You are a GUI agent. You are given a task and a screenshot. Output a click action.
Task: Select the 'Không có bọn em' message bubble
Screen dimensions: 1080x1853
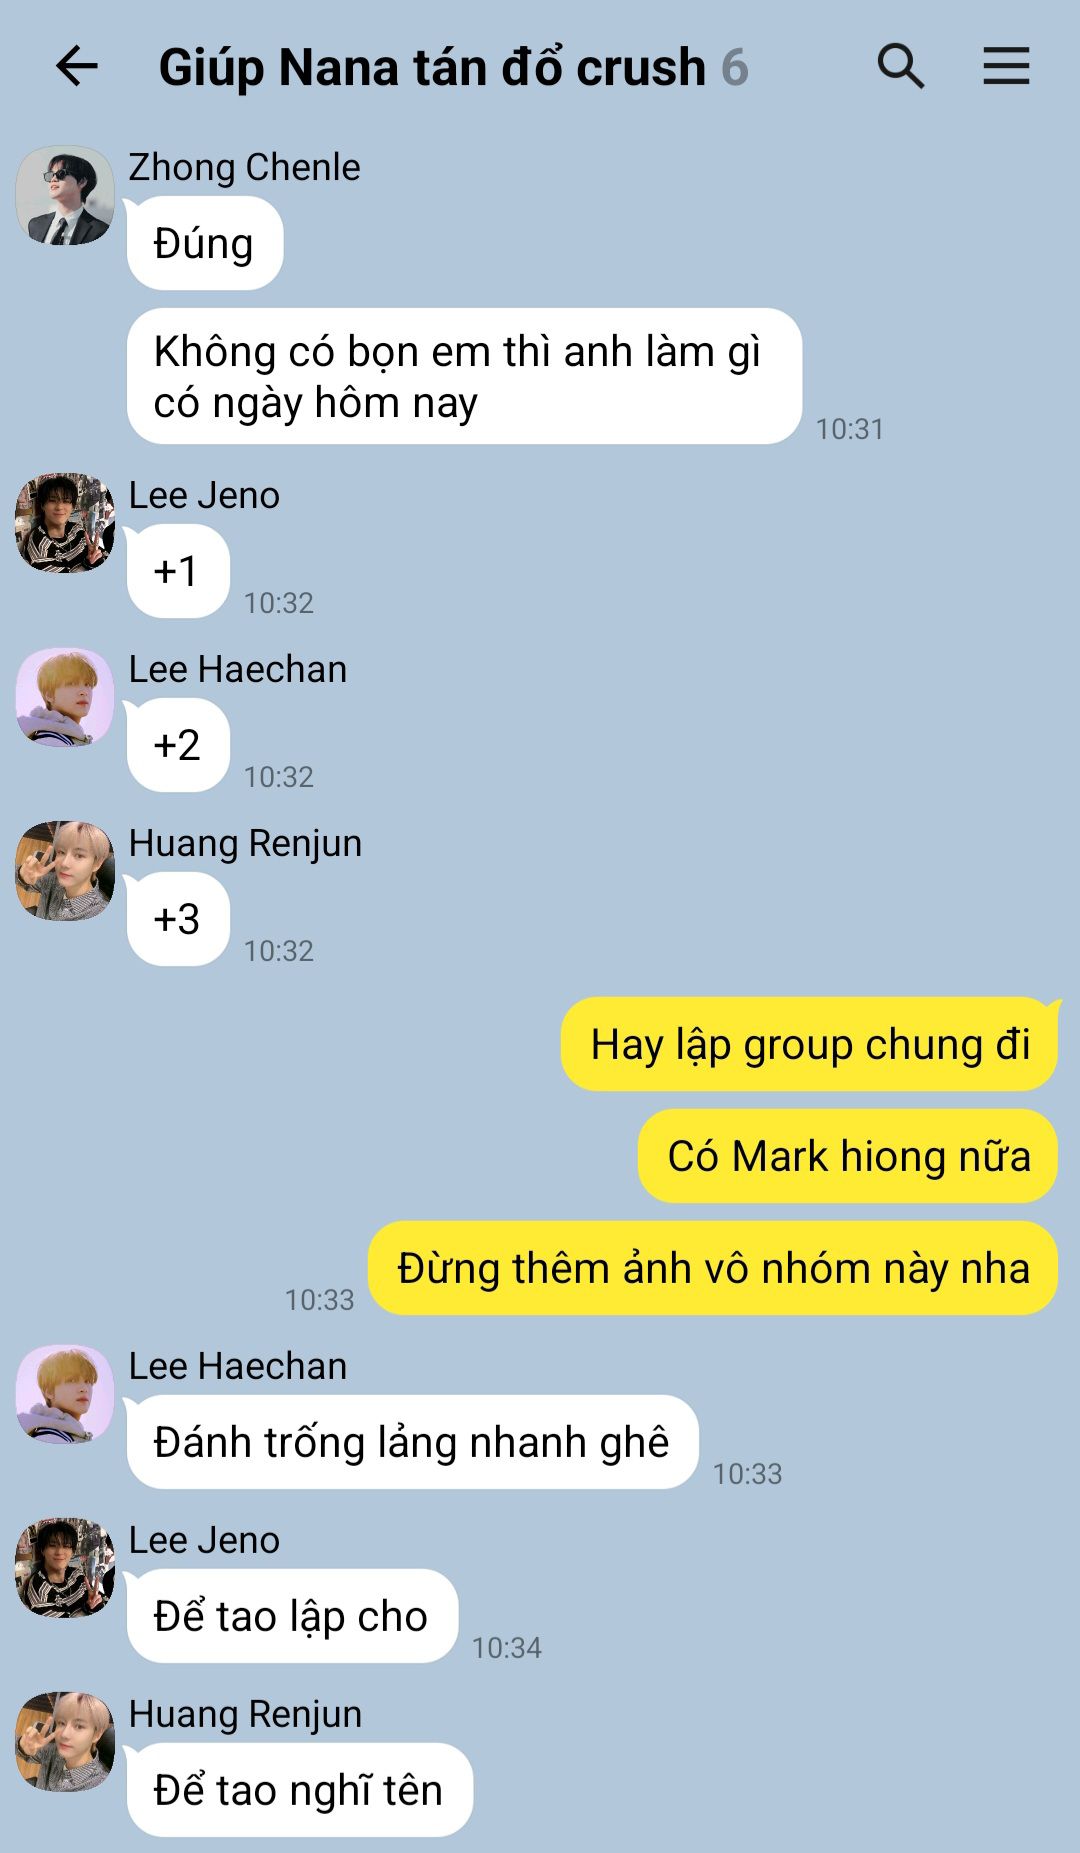point(464,376)
